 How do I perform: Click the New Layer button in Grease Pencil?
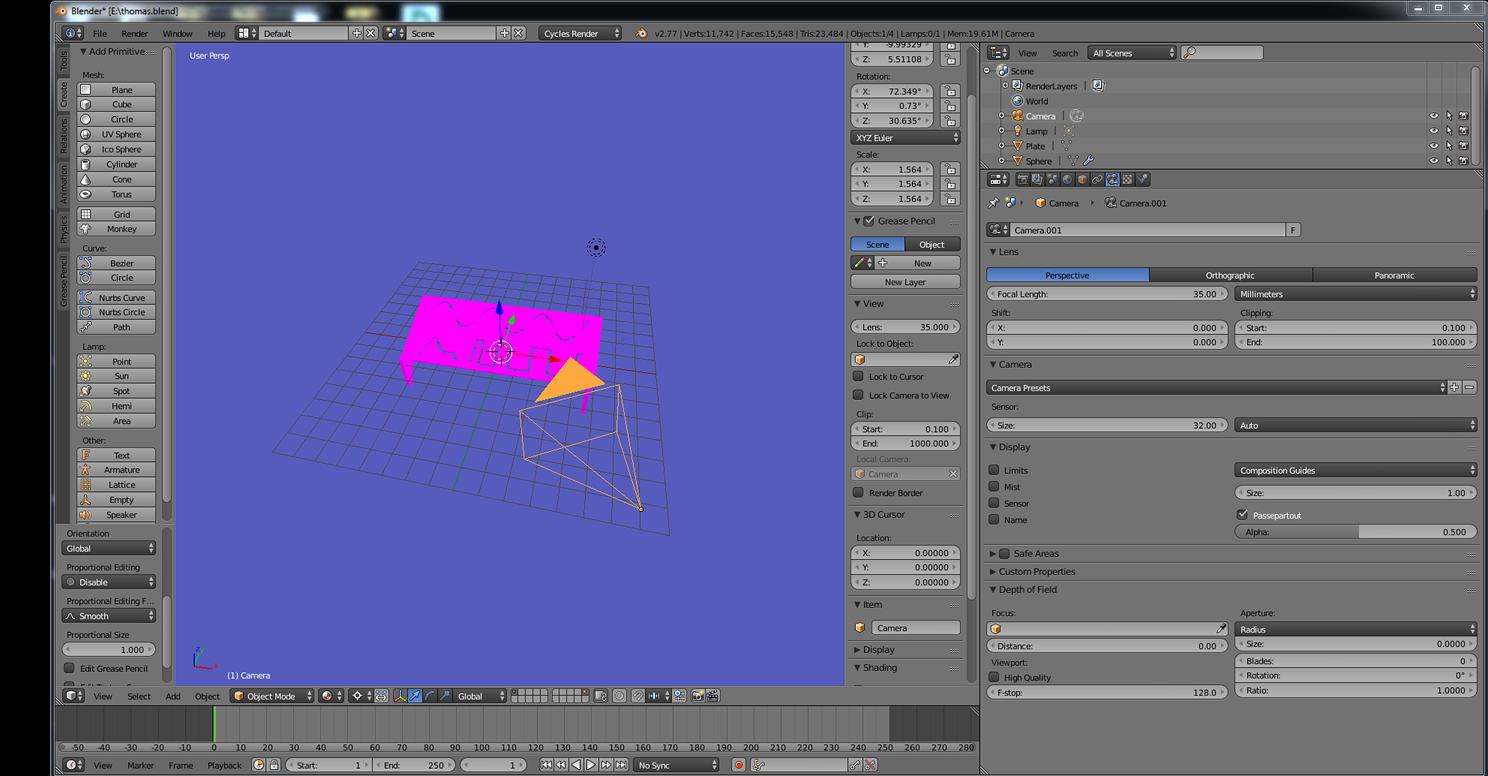[905, 282]
